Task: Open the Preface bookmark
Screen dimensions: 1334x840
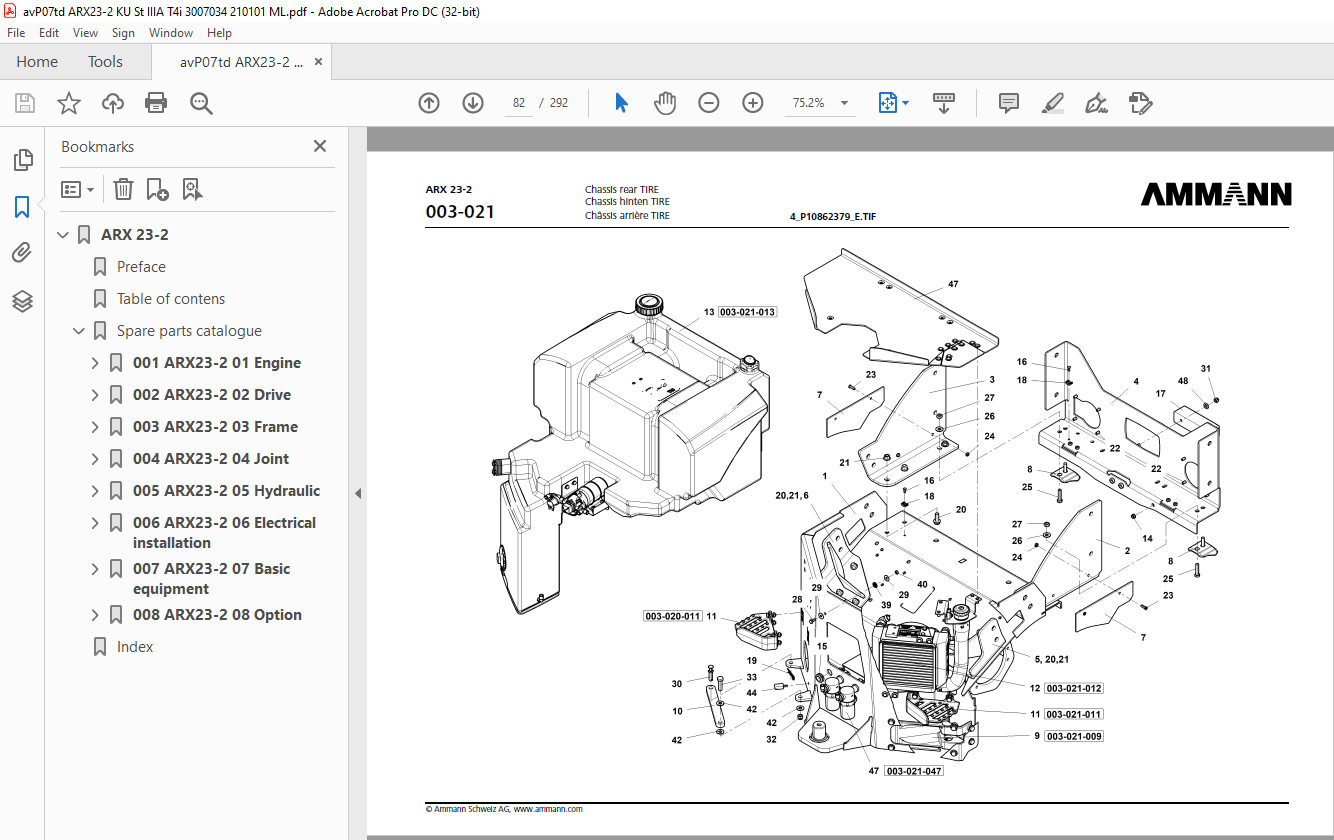Action: pyautogui.click(x=141, y=267)
